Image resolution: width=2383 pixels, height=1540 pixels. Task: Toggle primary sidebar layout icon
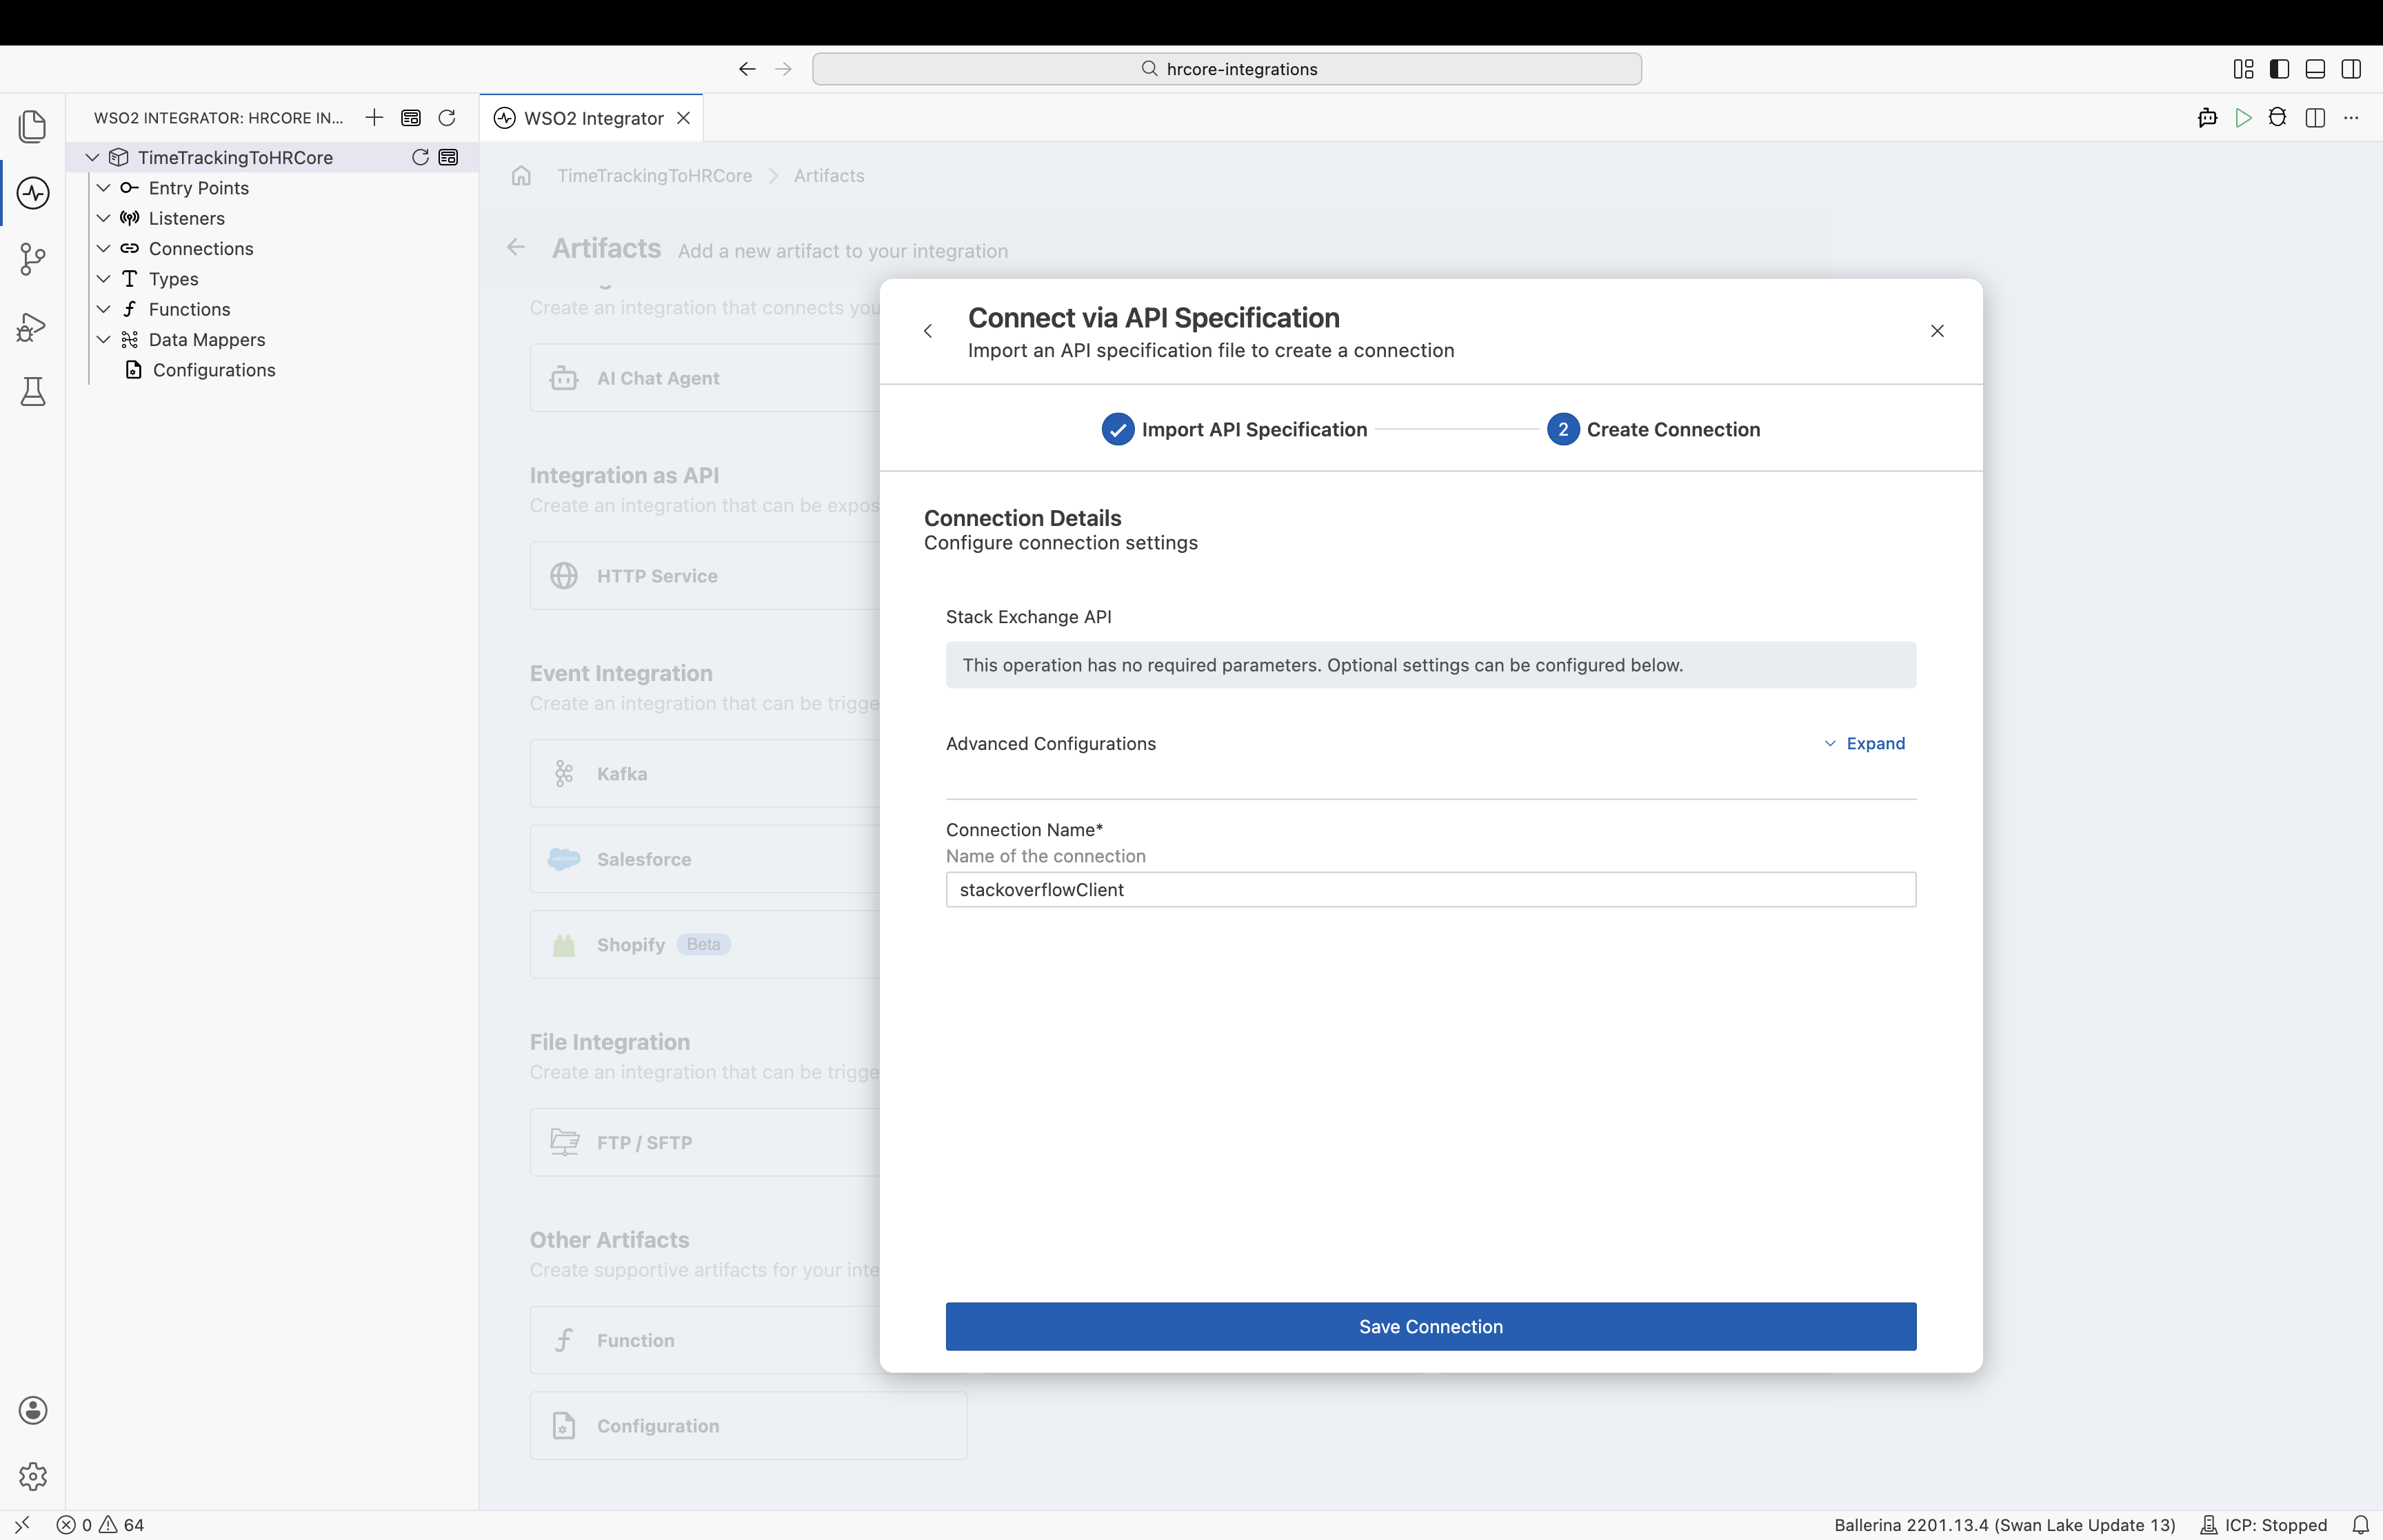point(2279,69)
